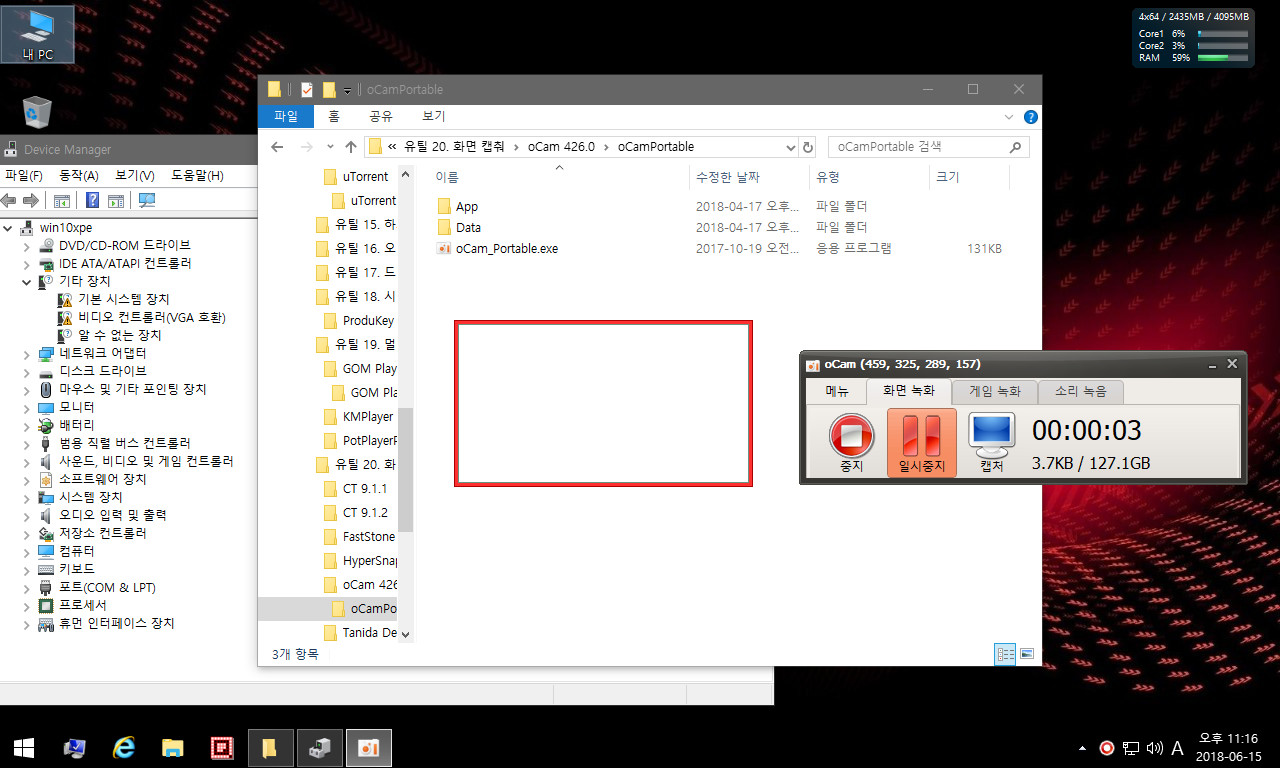Open 도움말(H) menu in Device Manager
This screenshot has width=1280, height=768.
pos(197,176)
